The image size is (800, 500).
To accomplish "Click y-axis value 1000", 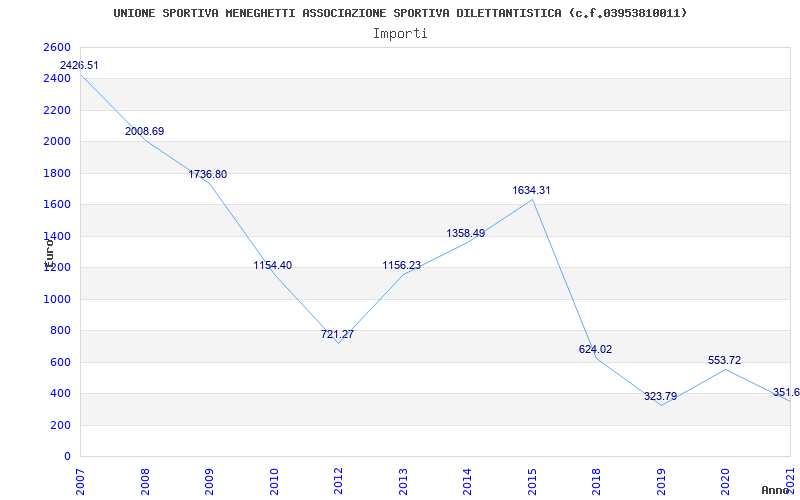I will coord(58,299).
